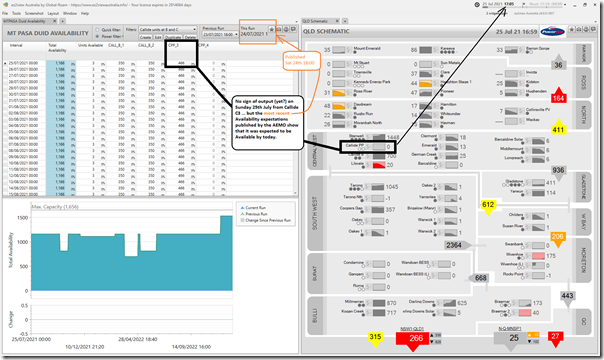This screenshot has height=360, width=604.
Task: Click the availability table vertical scrollbar
Action: [295, 119]
